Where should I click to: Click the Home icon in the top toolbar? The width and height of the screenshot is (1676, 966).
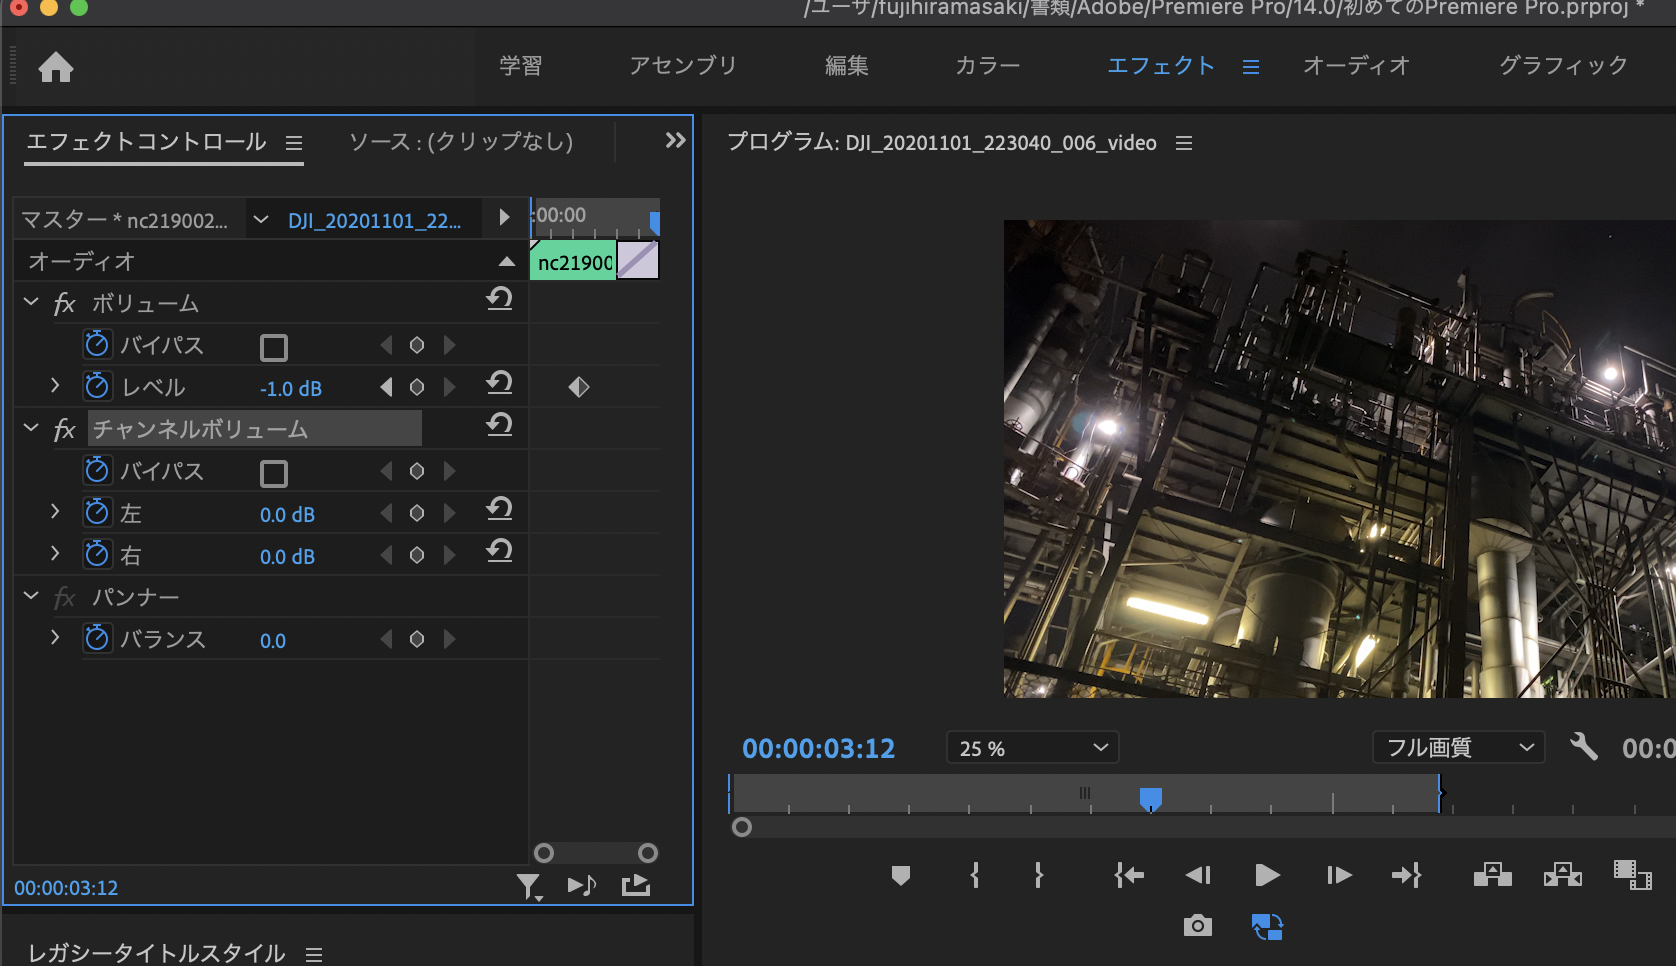57,67
